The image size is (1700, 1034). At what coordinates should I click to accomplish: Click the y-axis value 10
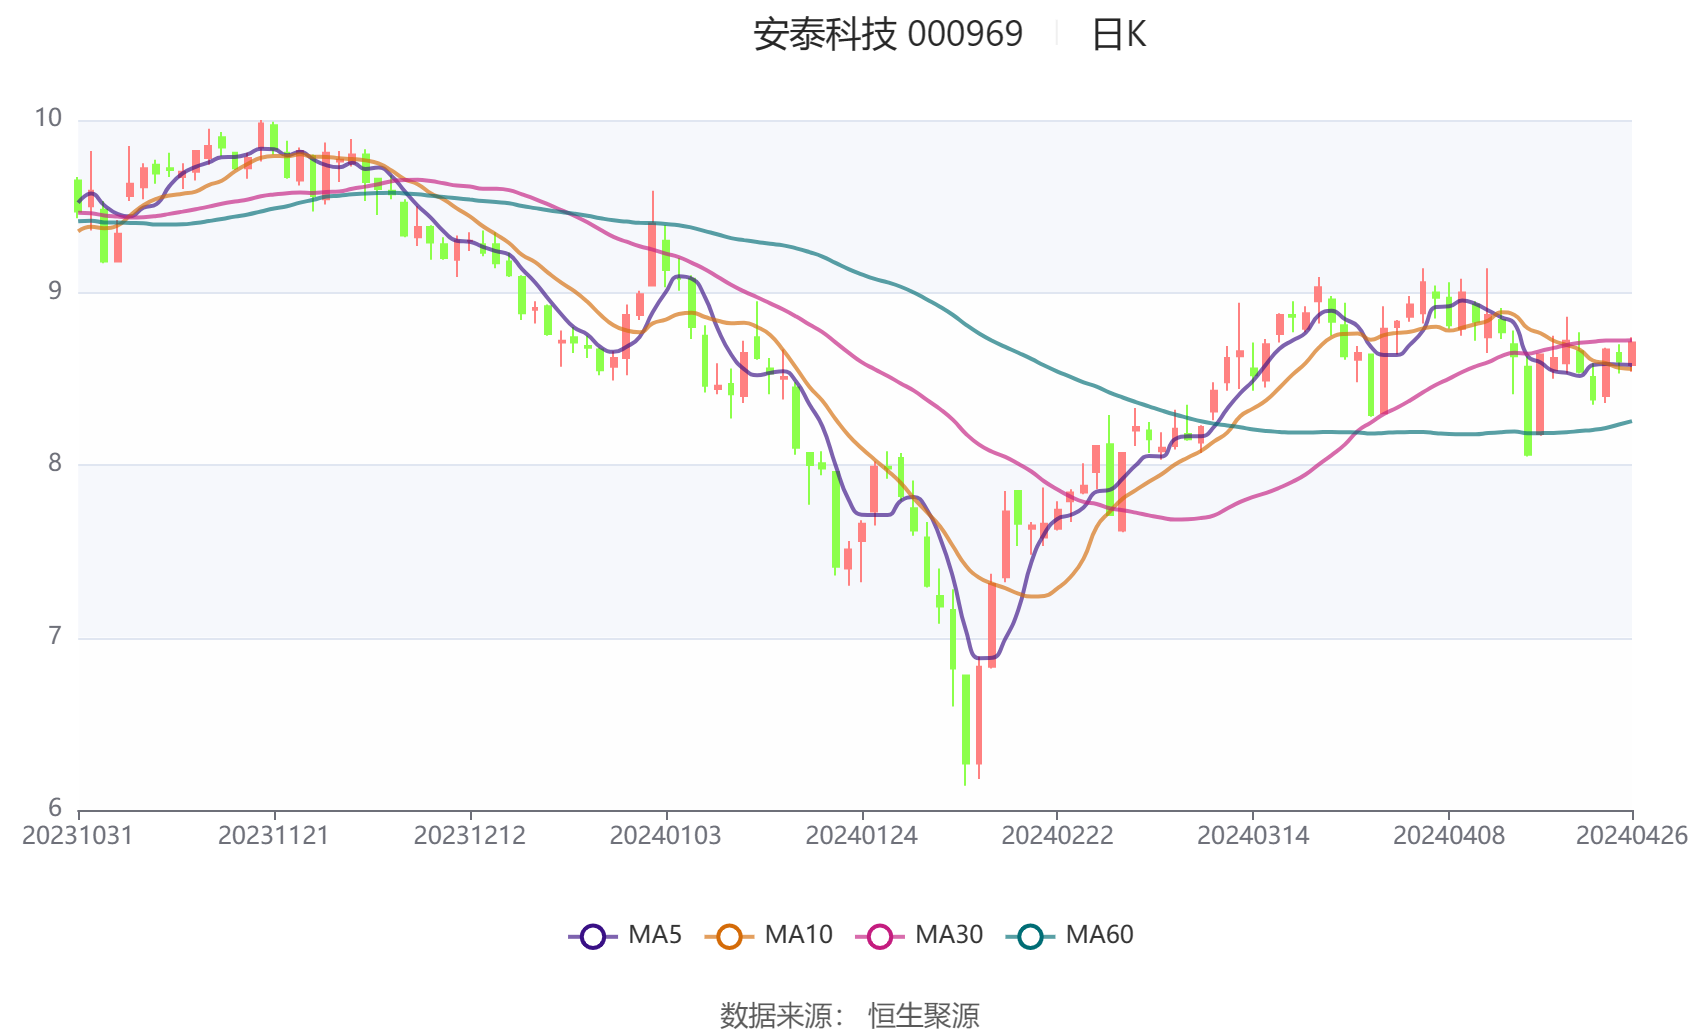coord(48,119)
